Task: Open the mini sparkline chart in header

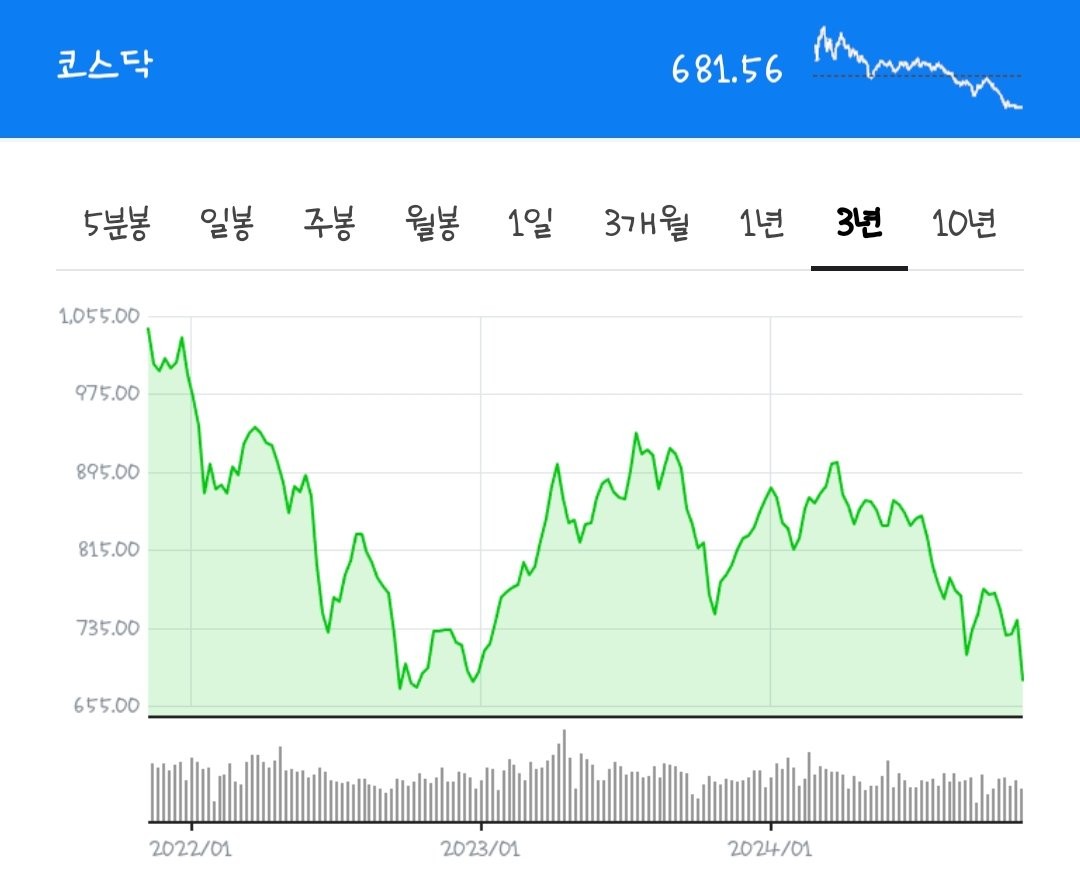Action: [917, 68]
